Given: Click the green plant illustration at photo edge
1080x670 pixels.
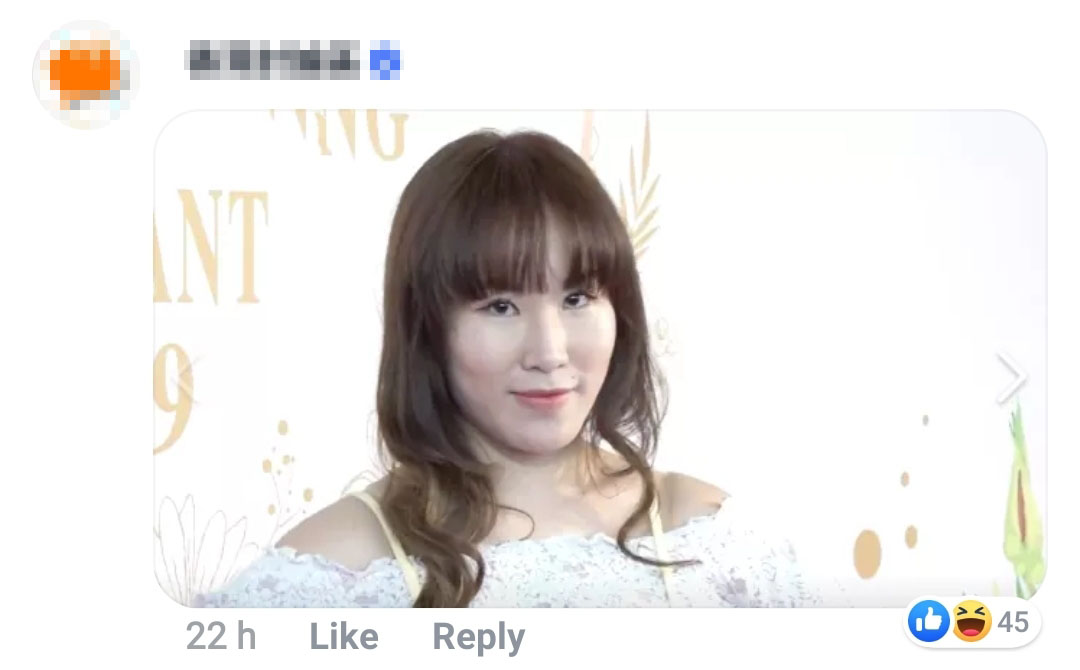Looking at the screenshot, I should click(1023, 503).
